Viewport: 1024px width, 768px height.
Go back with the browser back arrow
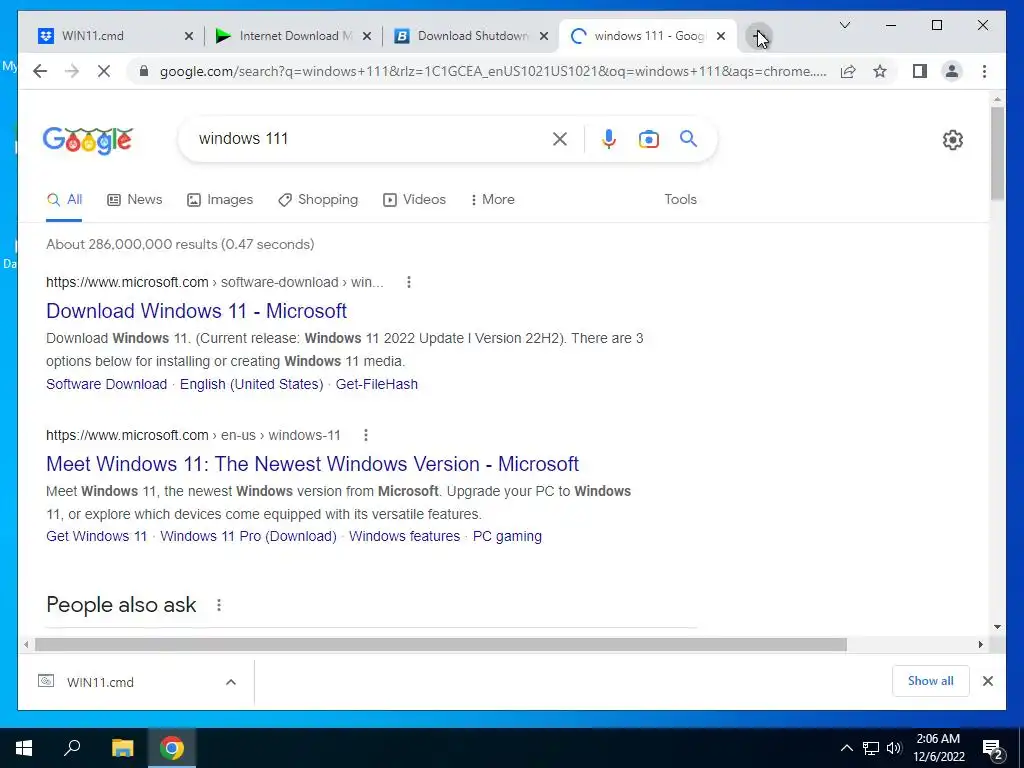[40, 71]
